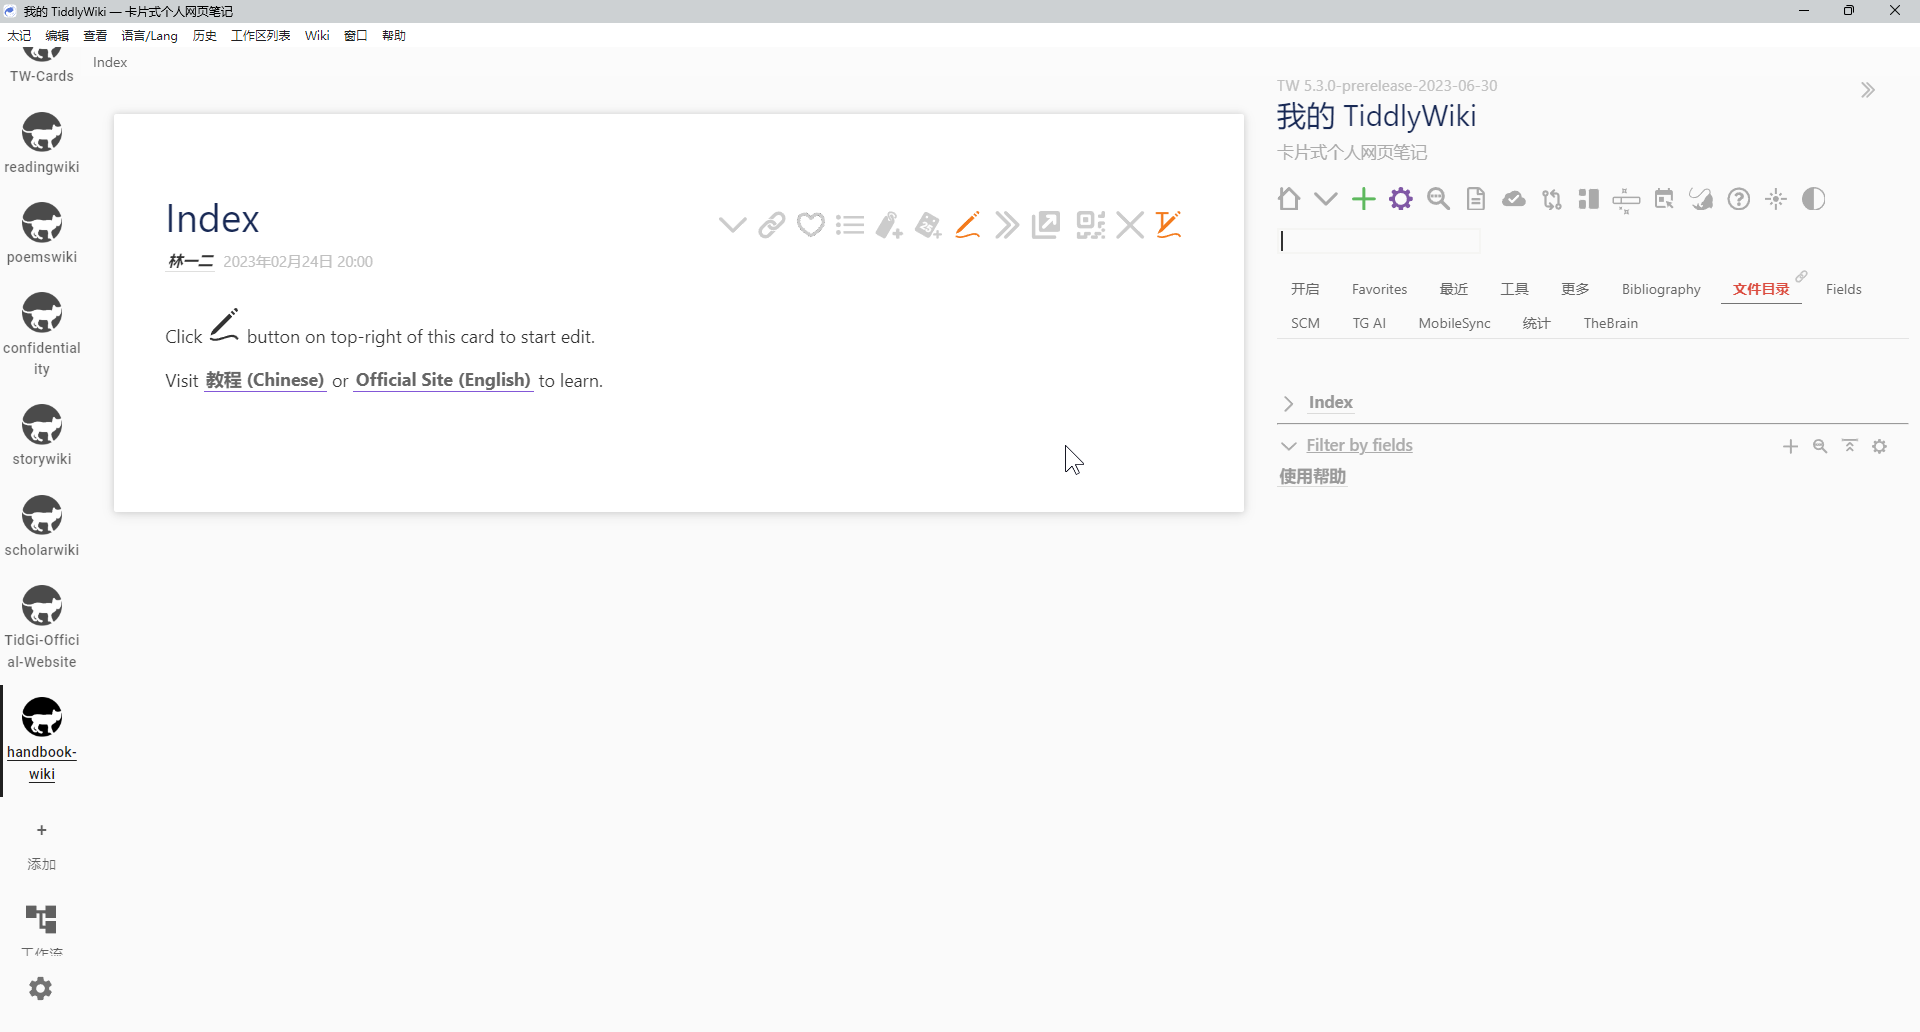The height and width of the screenshot is (1032, 1920).
Task: Copy permalink of the Index tiddler
Action: [771, 225]
